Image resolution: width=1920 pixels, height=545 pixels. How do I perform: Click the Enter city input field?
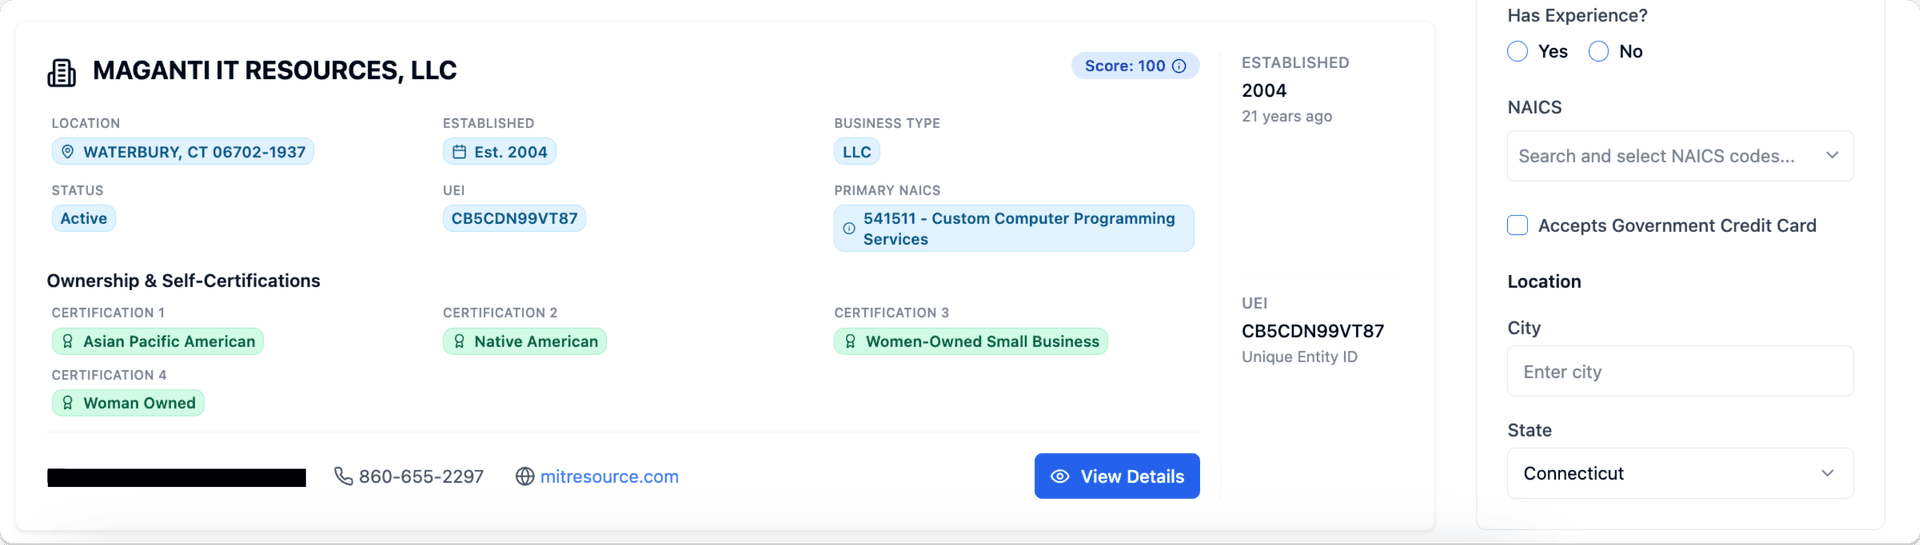point(1679,371)
